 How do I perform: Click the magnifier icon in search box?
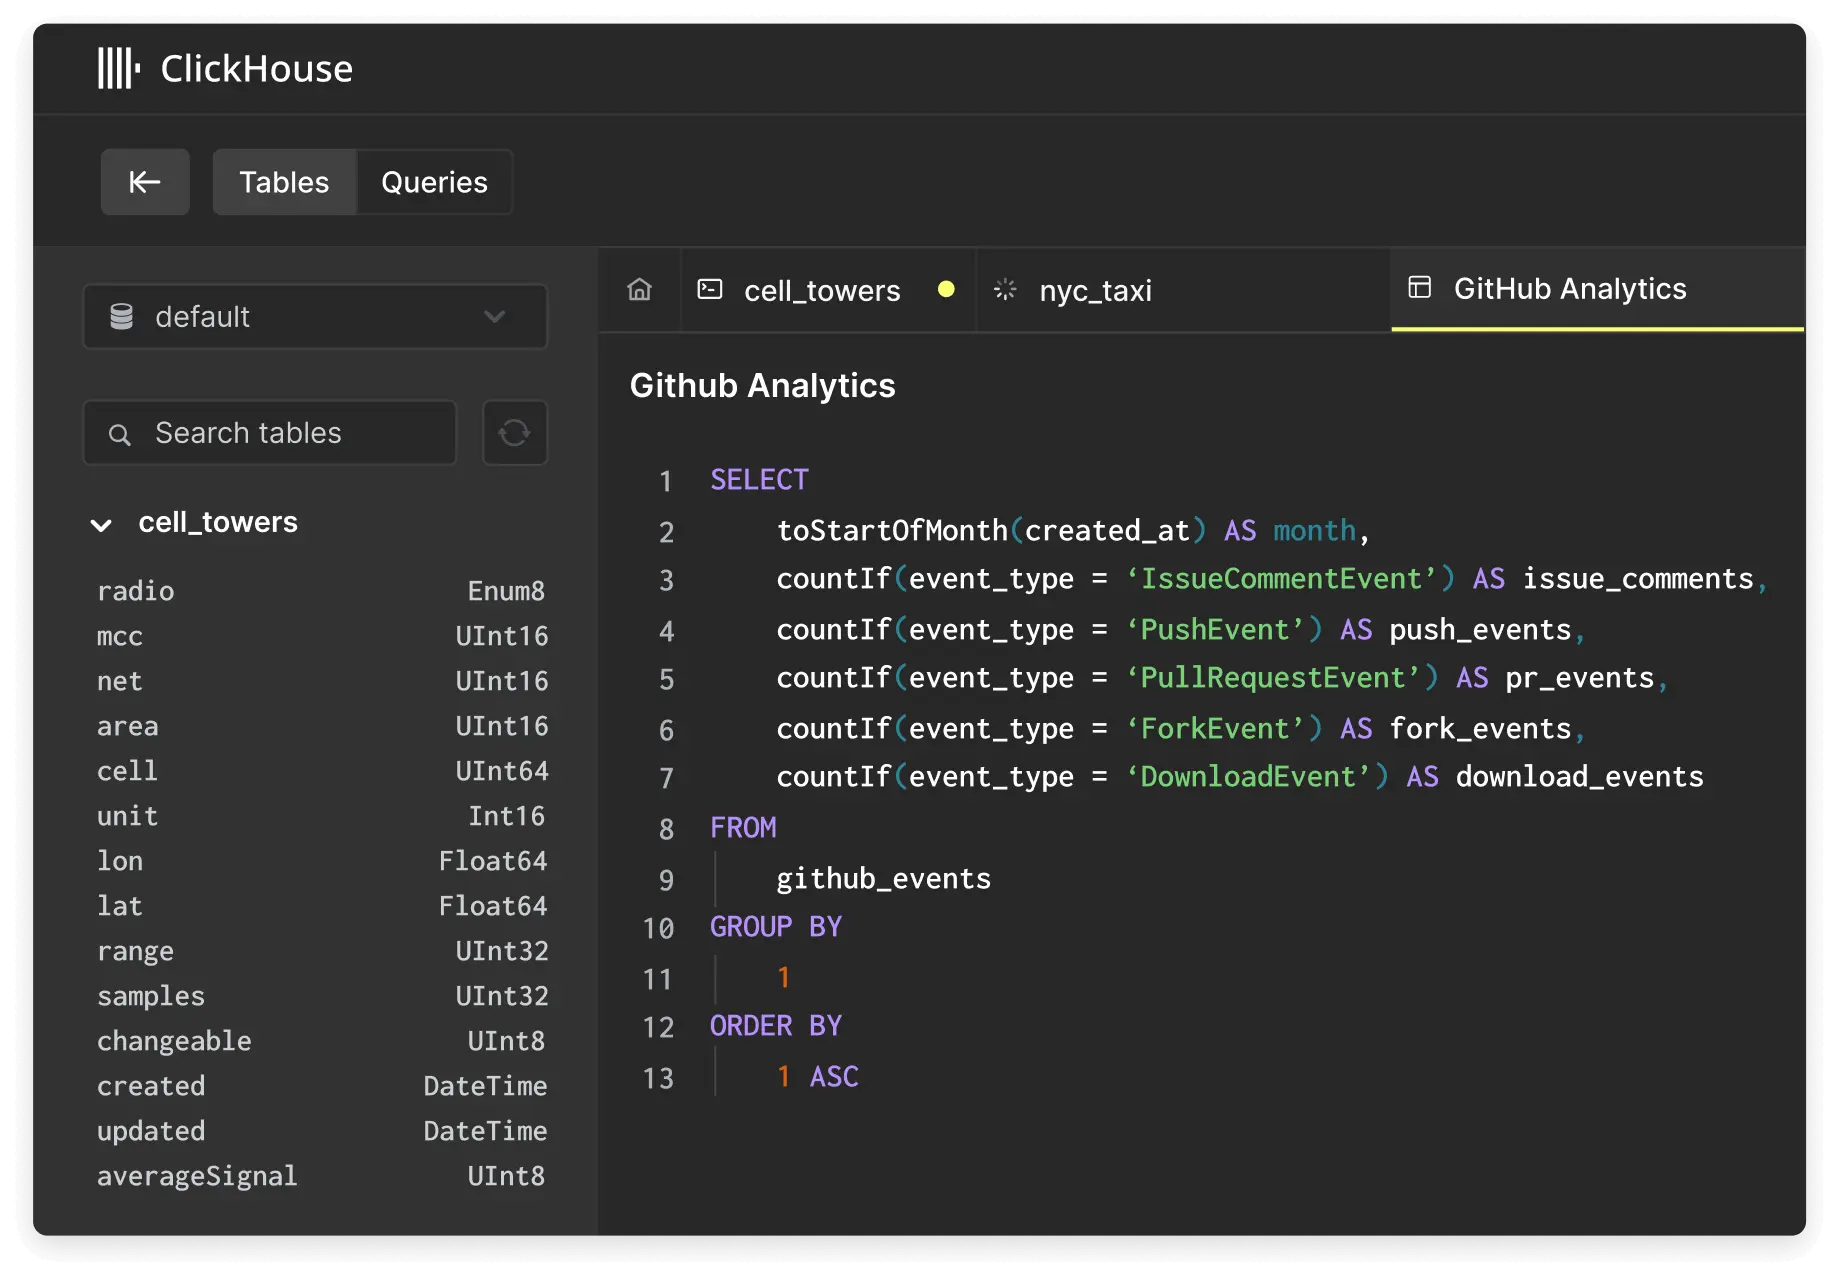tap(120, 434)
